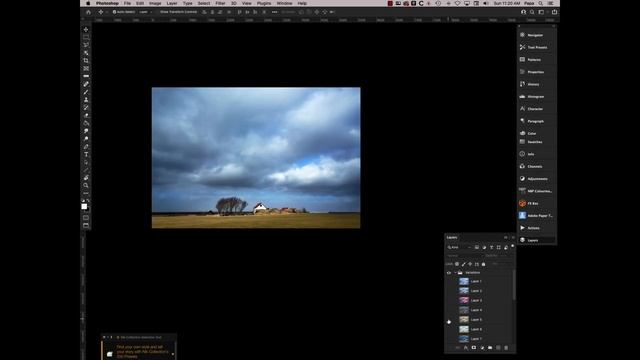The image size is (640, 360).
Task: Toggle lock image pixels brush icon
Action: (x=463, y=264)
